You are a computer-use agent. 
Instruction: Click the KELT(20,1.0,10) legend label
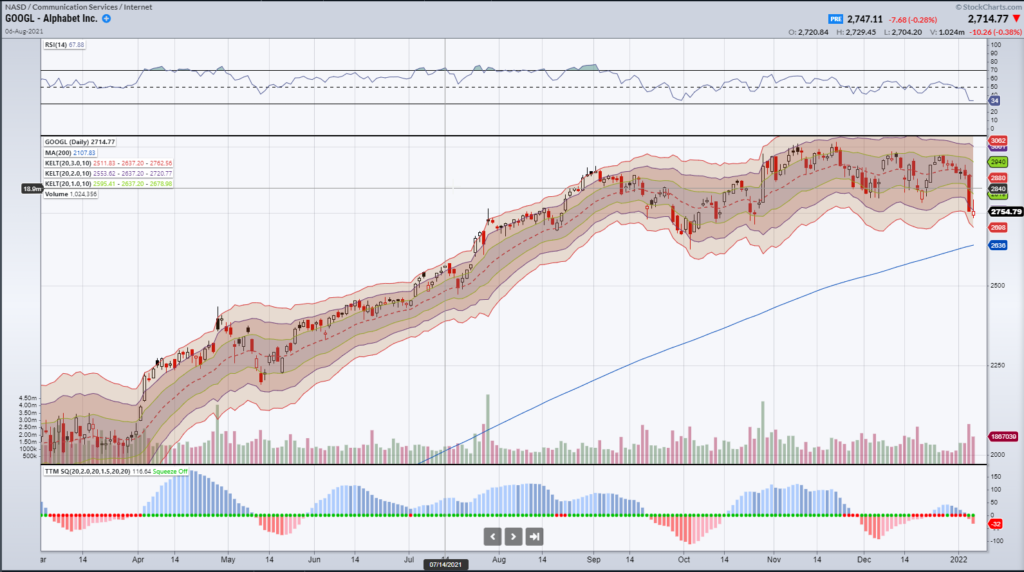click(x=108, y=184)
